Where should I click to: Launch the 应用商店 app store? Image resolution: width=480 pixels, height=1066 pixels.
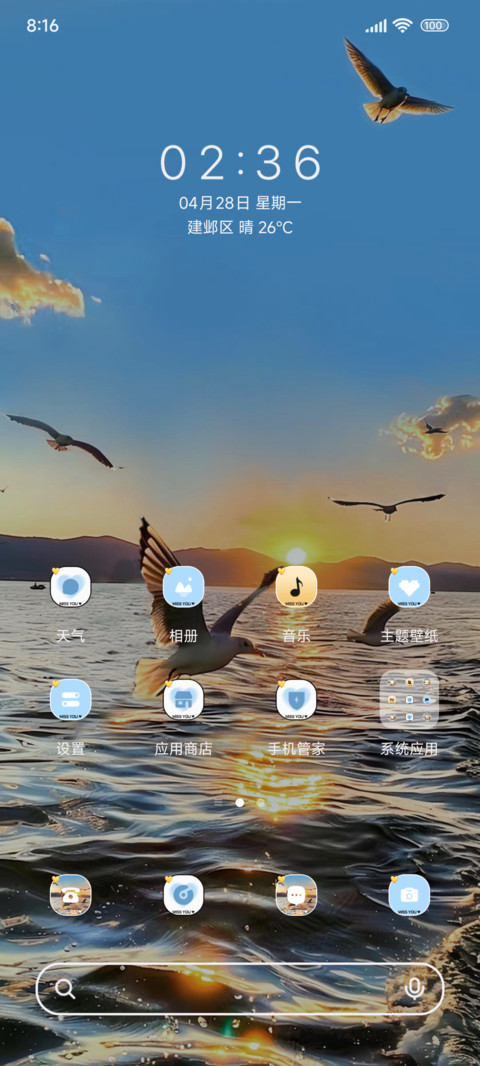184,700
